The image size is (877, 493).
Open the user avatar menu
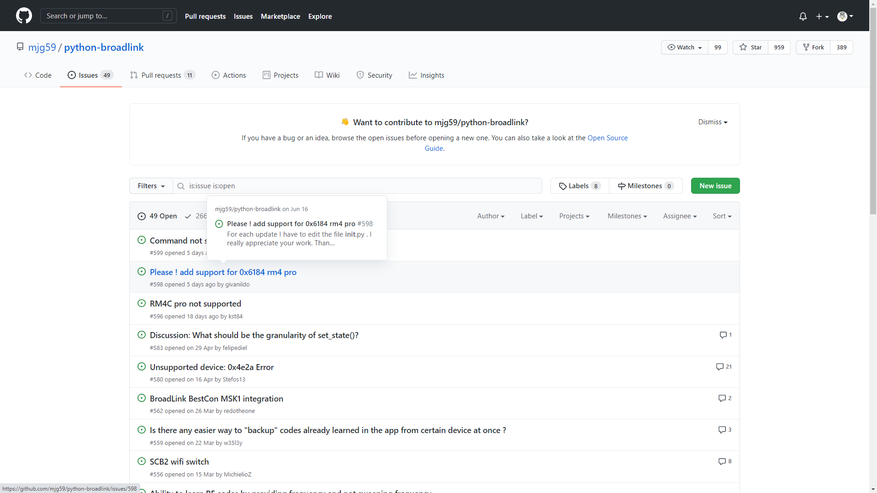click(x=845, y=16)
